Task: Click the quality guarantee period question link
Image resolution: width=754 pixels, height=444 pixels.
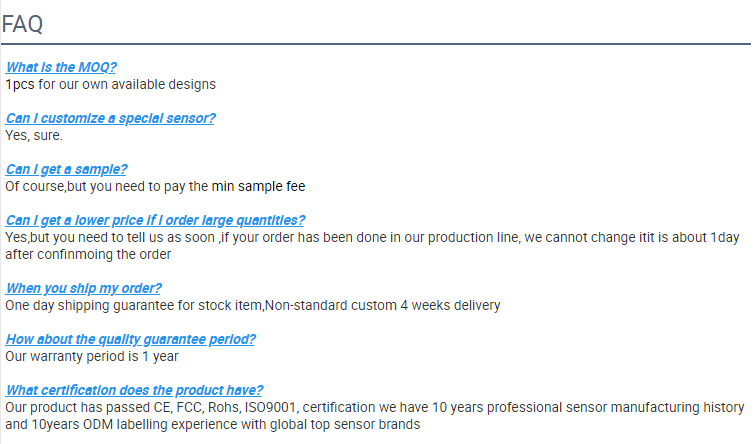Action: pos(130,339)
